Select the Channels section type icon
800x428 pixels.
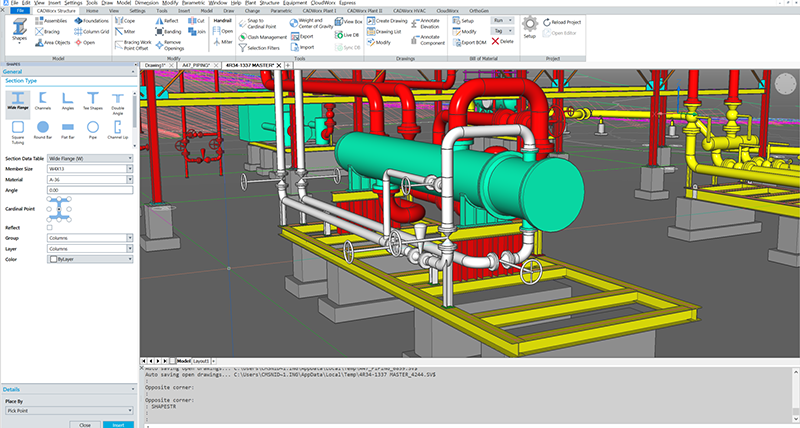pyautogui.click(x=43, y=100)
